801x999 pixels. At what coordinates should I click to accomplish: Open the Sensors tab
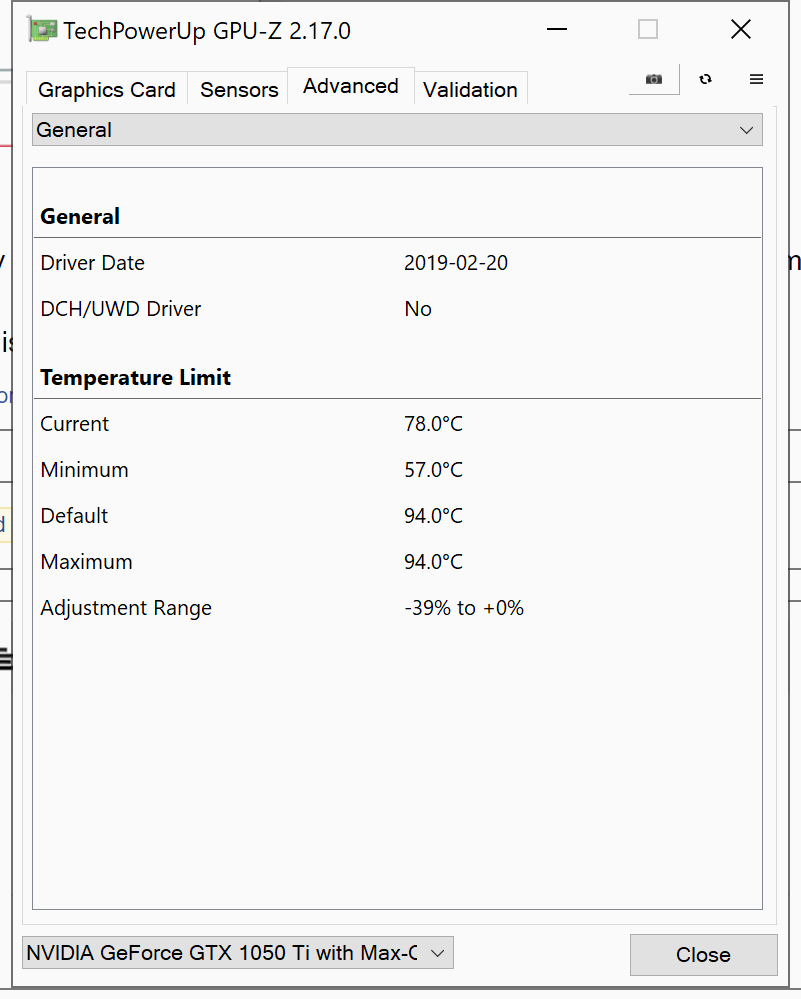[239, 90]
